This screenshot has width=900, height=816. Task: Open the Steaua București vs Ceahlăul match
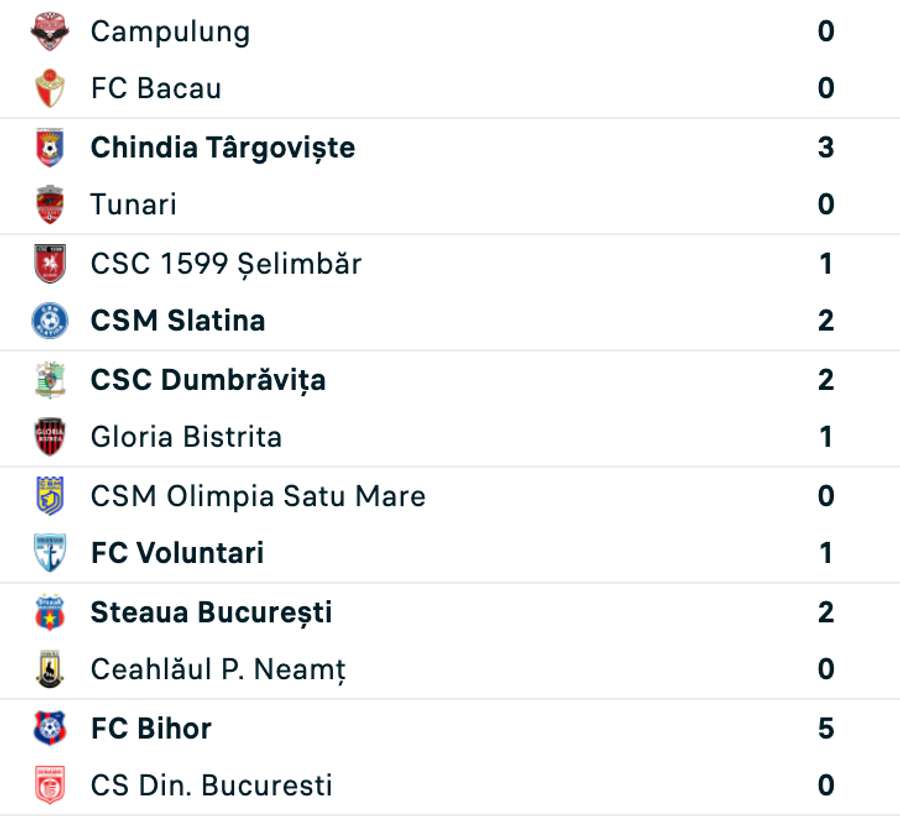pyautogui.click(x=450, y=641)
